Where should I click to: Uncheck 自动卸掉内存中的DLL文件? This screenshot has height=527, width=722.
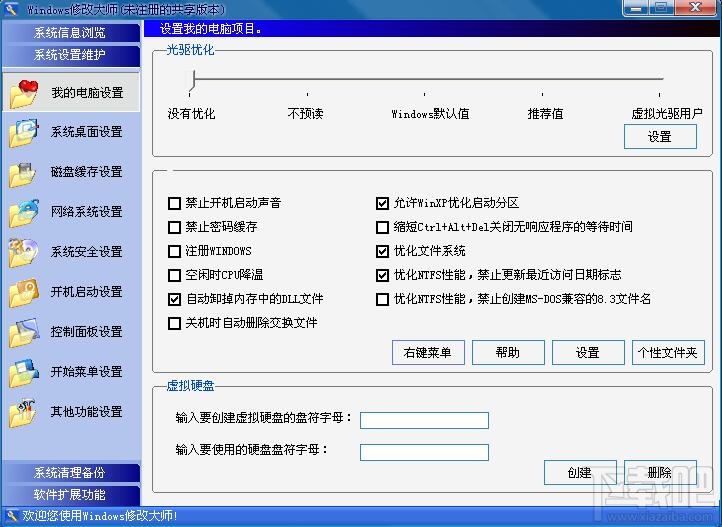pyautogui.click(x=174, y=299)
